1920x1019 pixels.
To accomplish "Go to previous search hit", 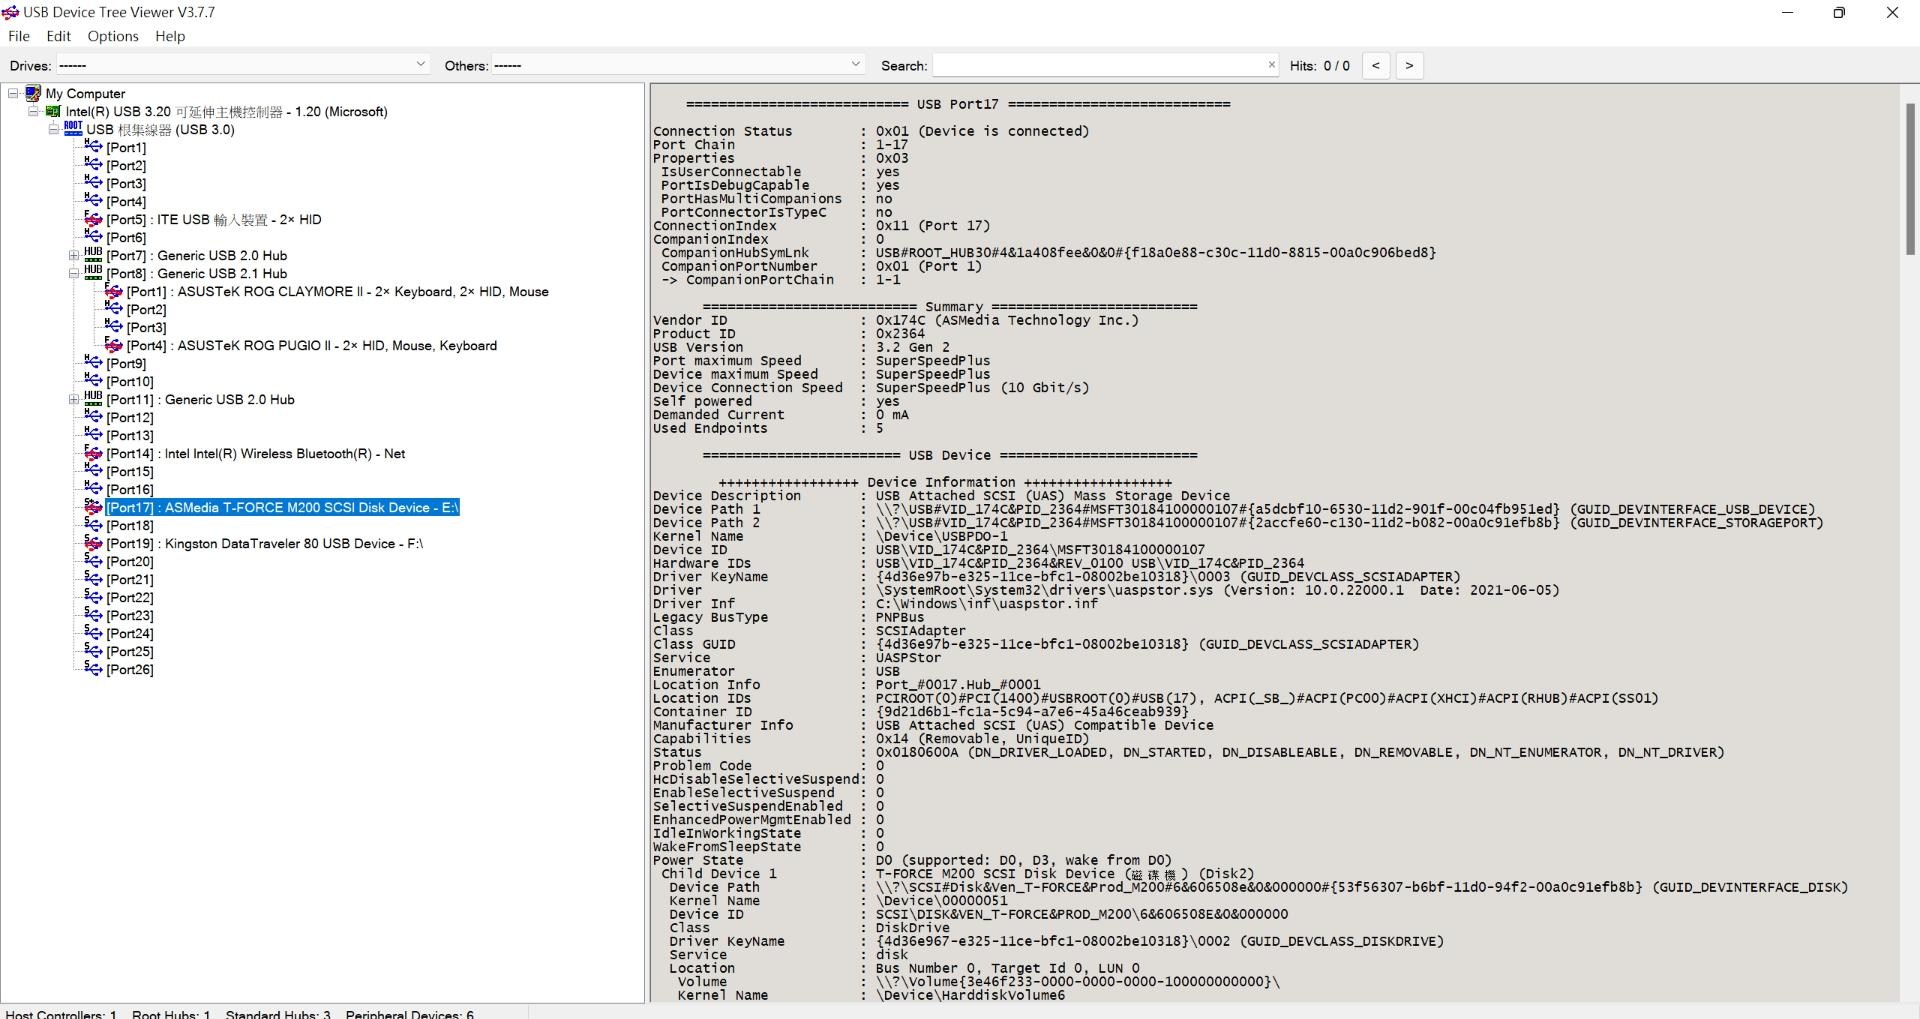I will coord(1376,65).
